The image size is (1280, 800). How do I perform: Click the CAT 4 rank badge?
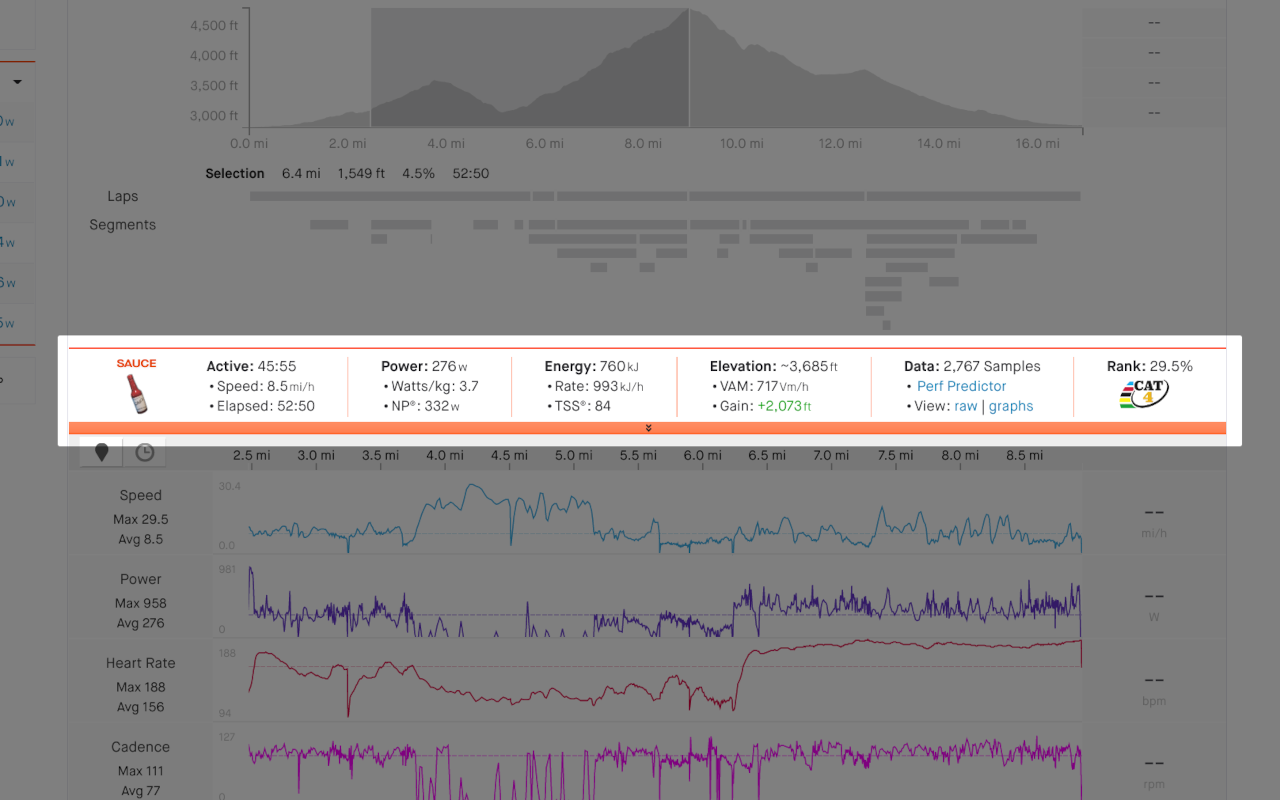point(1144,394)
